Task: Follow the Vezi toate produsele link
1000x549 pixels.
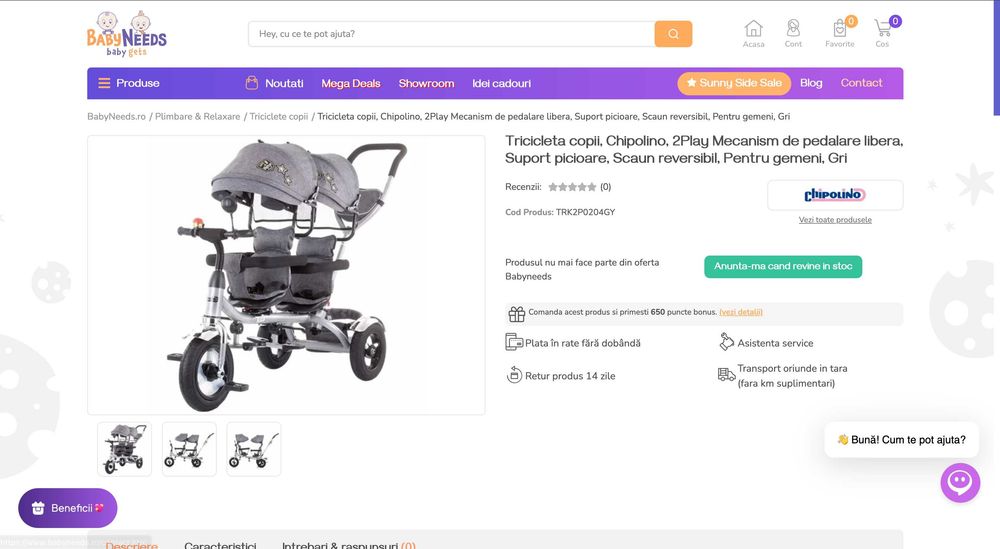Action: coord(835,220)
